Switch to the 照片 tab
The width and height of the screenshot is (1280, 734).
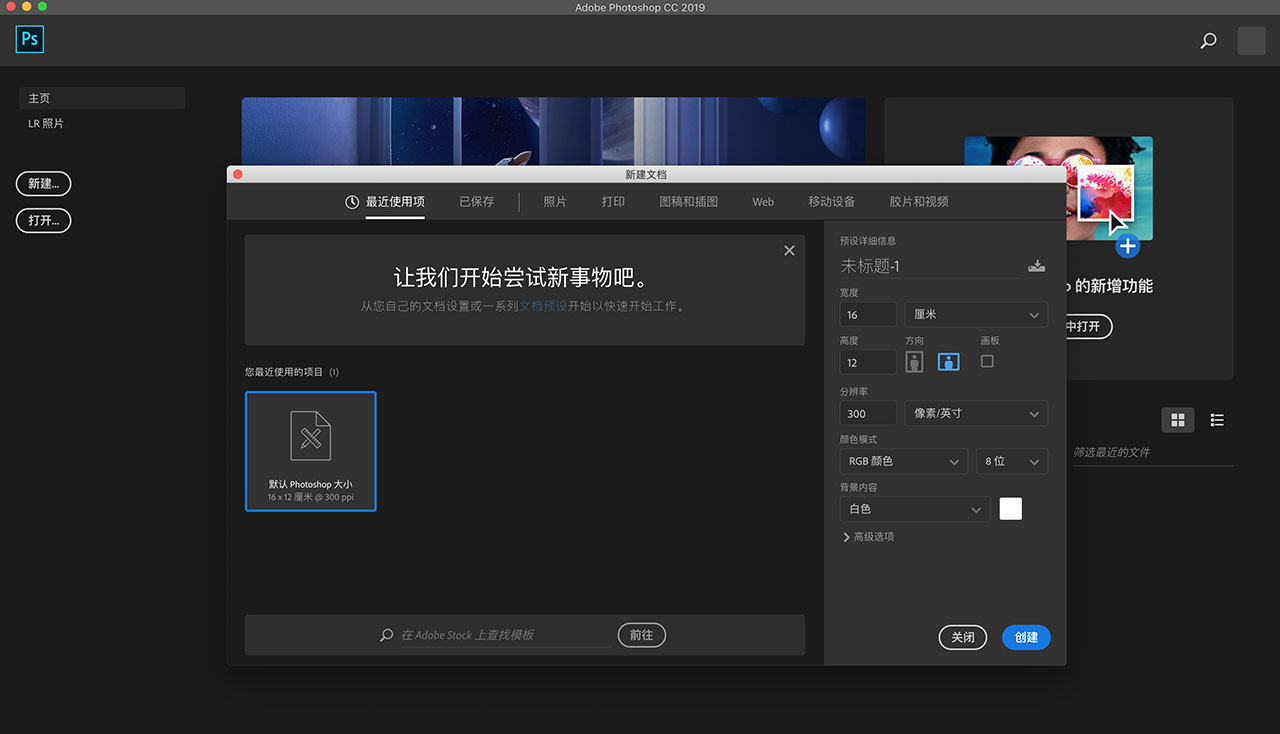click(x=555, y=202)
